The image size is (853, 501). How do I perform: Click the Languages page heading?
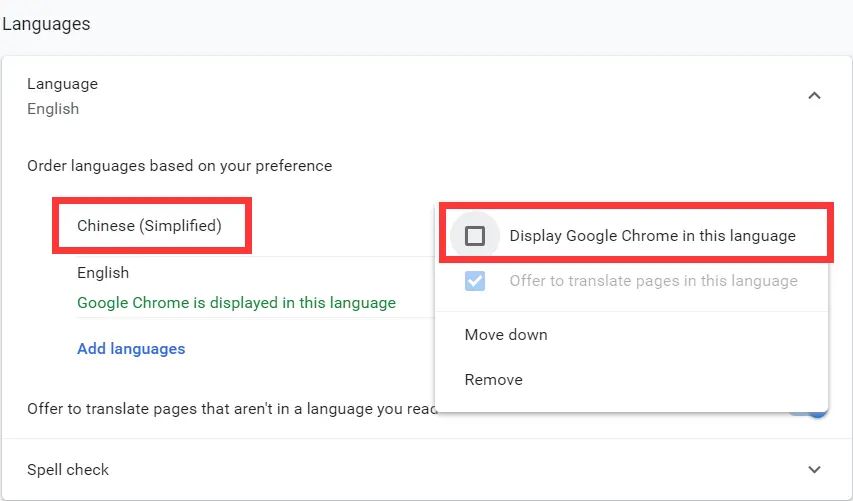pyautogui.click(x=46, y=24)
